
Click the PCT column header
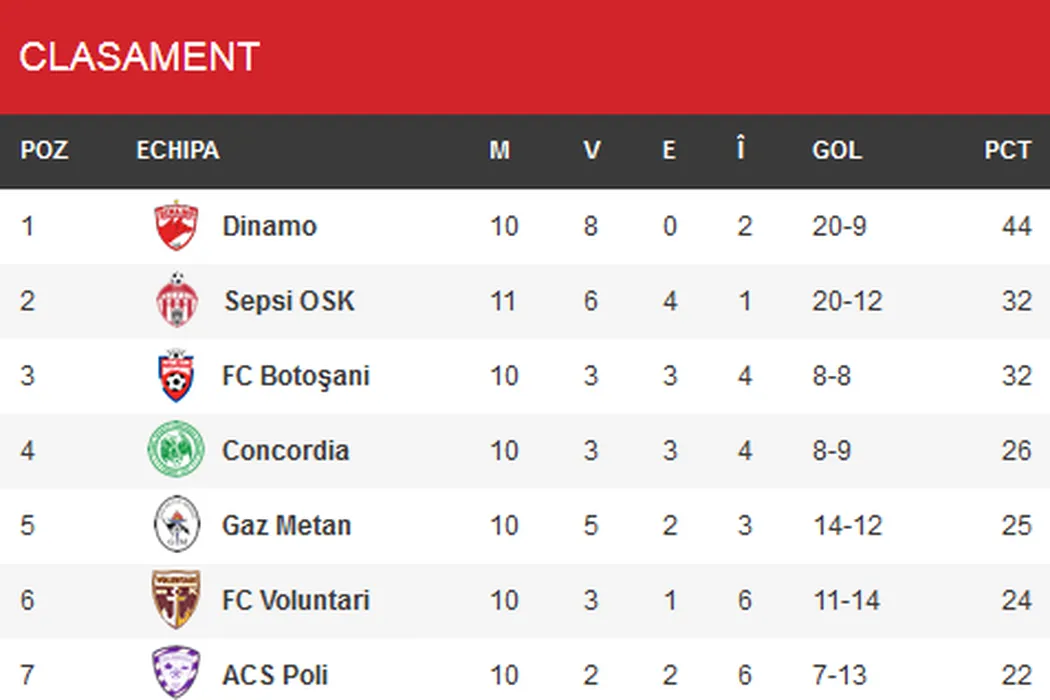[1007, 150]
